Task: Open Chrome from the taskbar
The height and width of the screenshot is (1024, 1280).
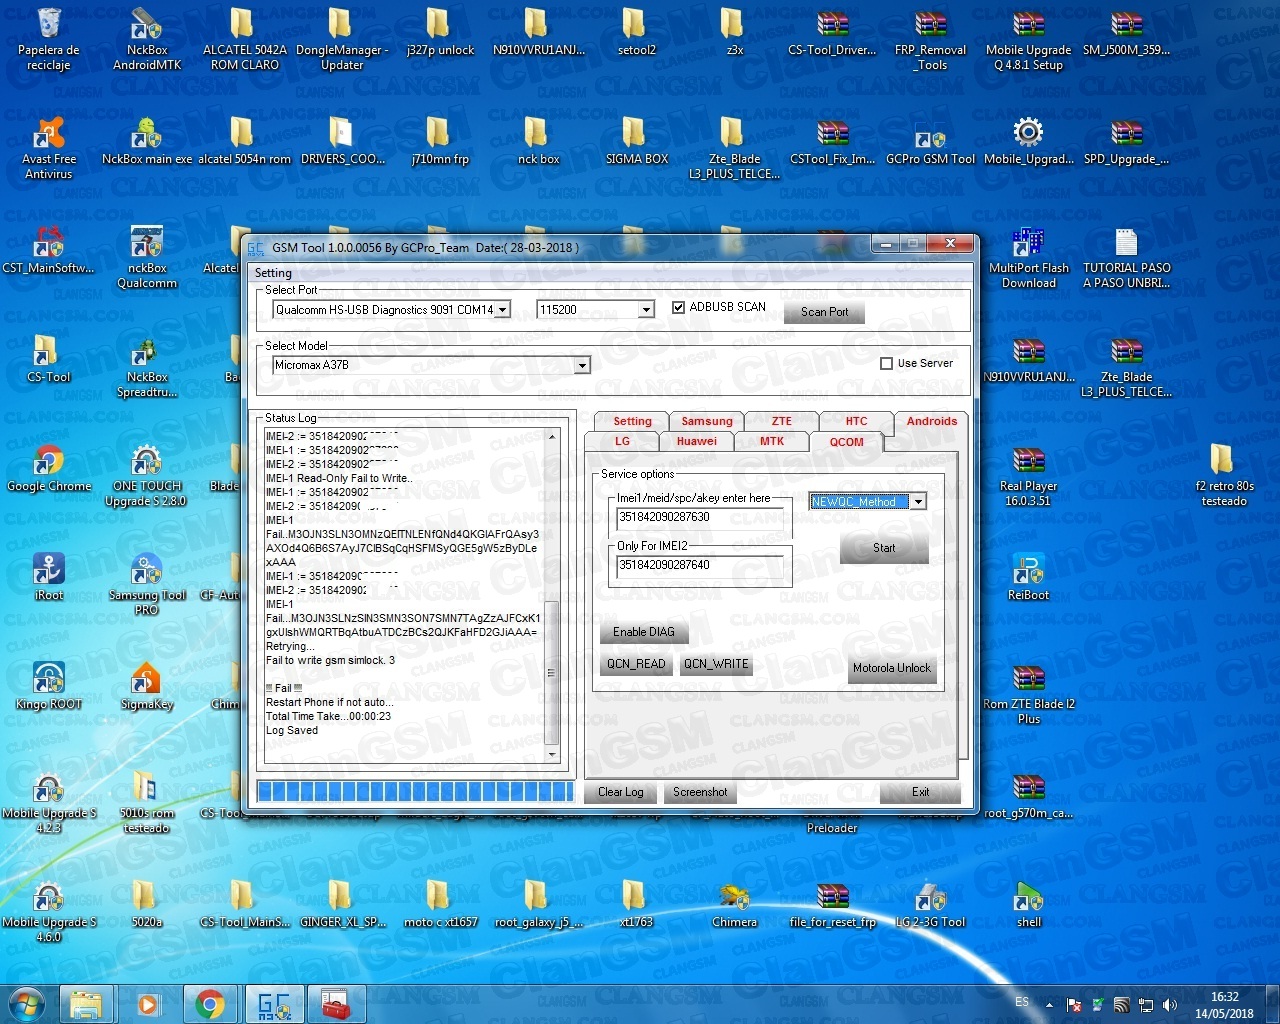Action: pyautogui.click(x=209, y=1003)
